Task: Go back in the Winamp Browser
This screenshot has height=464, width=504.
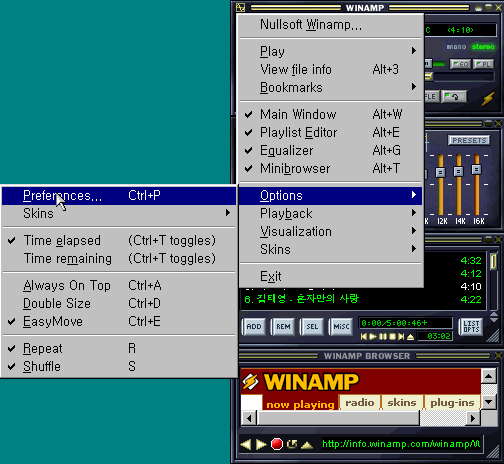Action: coord(246,444)
